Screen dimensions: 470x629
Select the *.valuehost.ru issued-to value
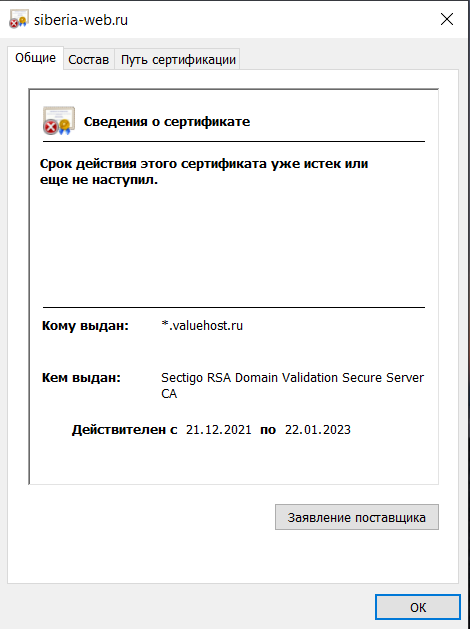coord(202,325)
